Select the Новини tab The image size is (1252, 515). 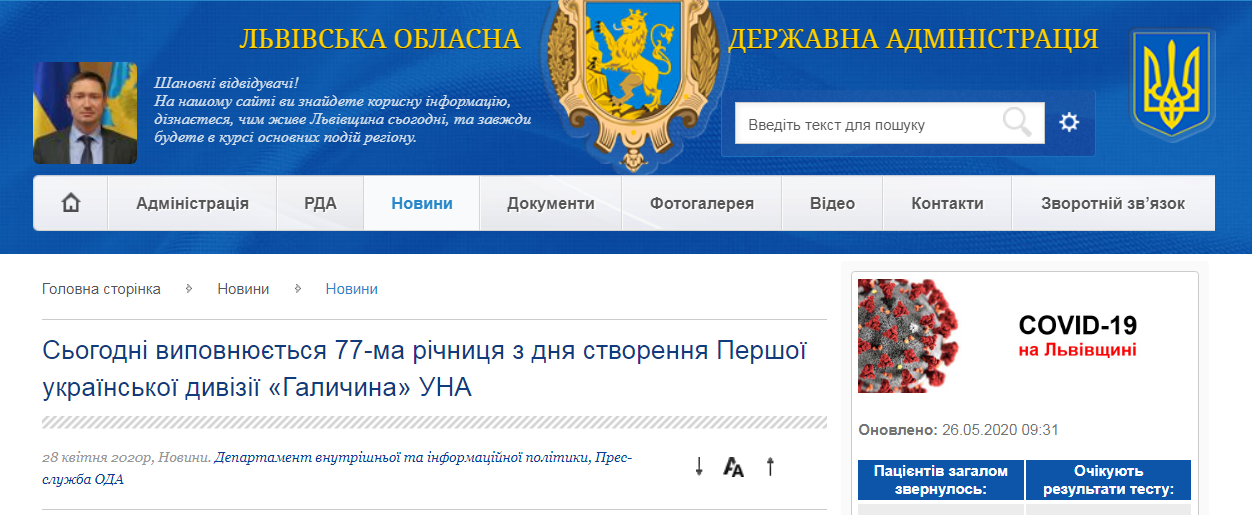tap(421, 203)
